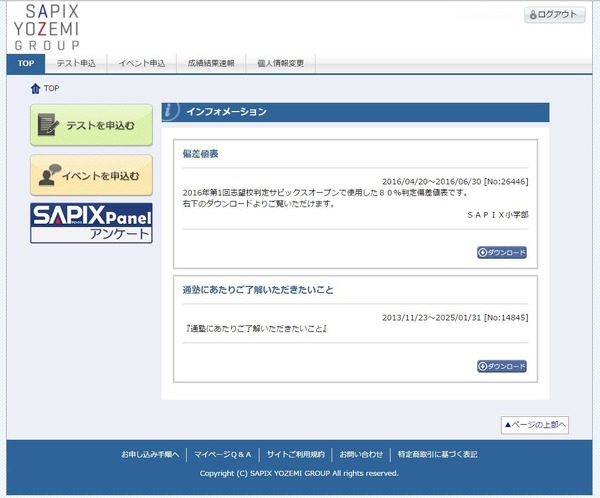Click the 右下のダウンロードよりご覧いただけます text
The width and height of the screenshot is (600, 498).
click(259, 204)
